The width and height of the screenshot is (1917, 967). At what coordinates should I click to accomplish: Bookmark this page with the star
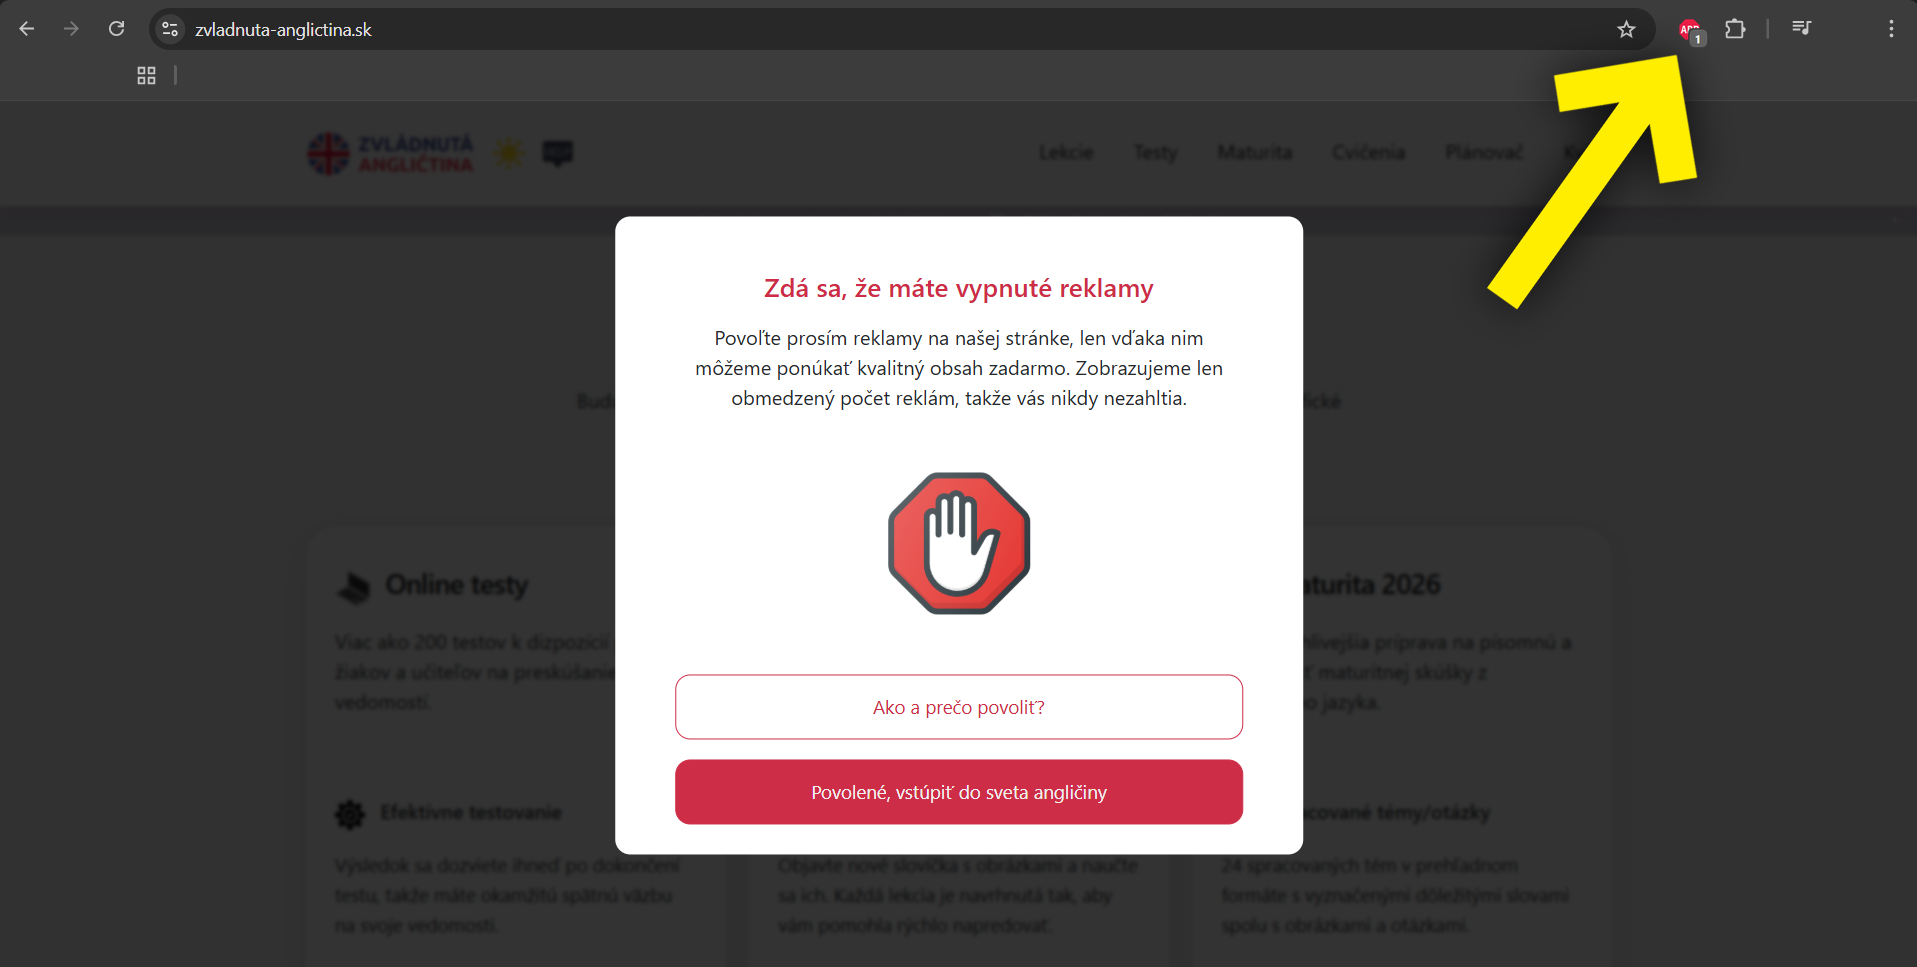coord(1626,30)
